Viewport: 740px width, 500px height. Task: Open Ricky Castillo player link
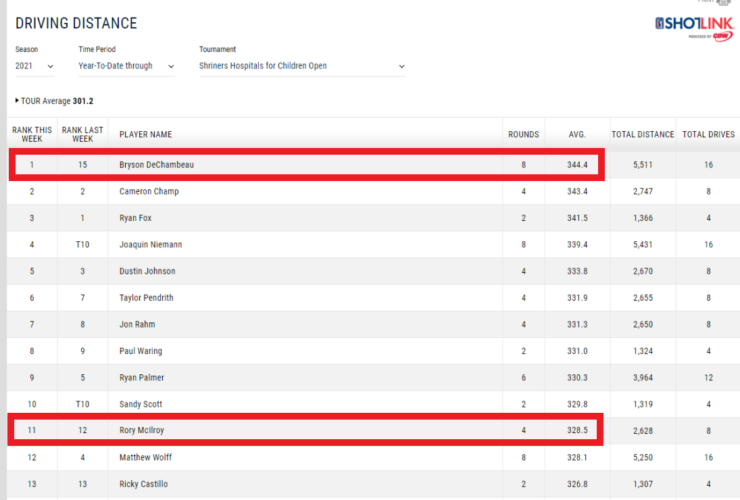[143, 484]
